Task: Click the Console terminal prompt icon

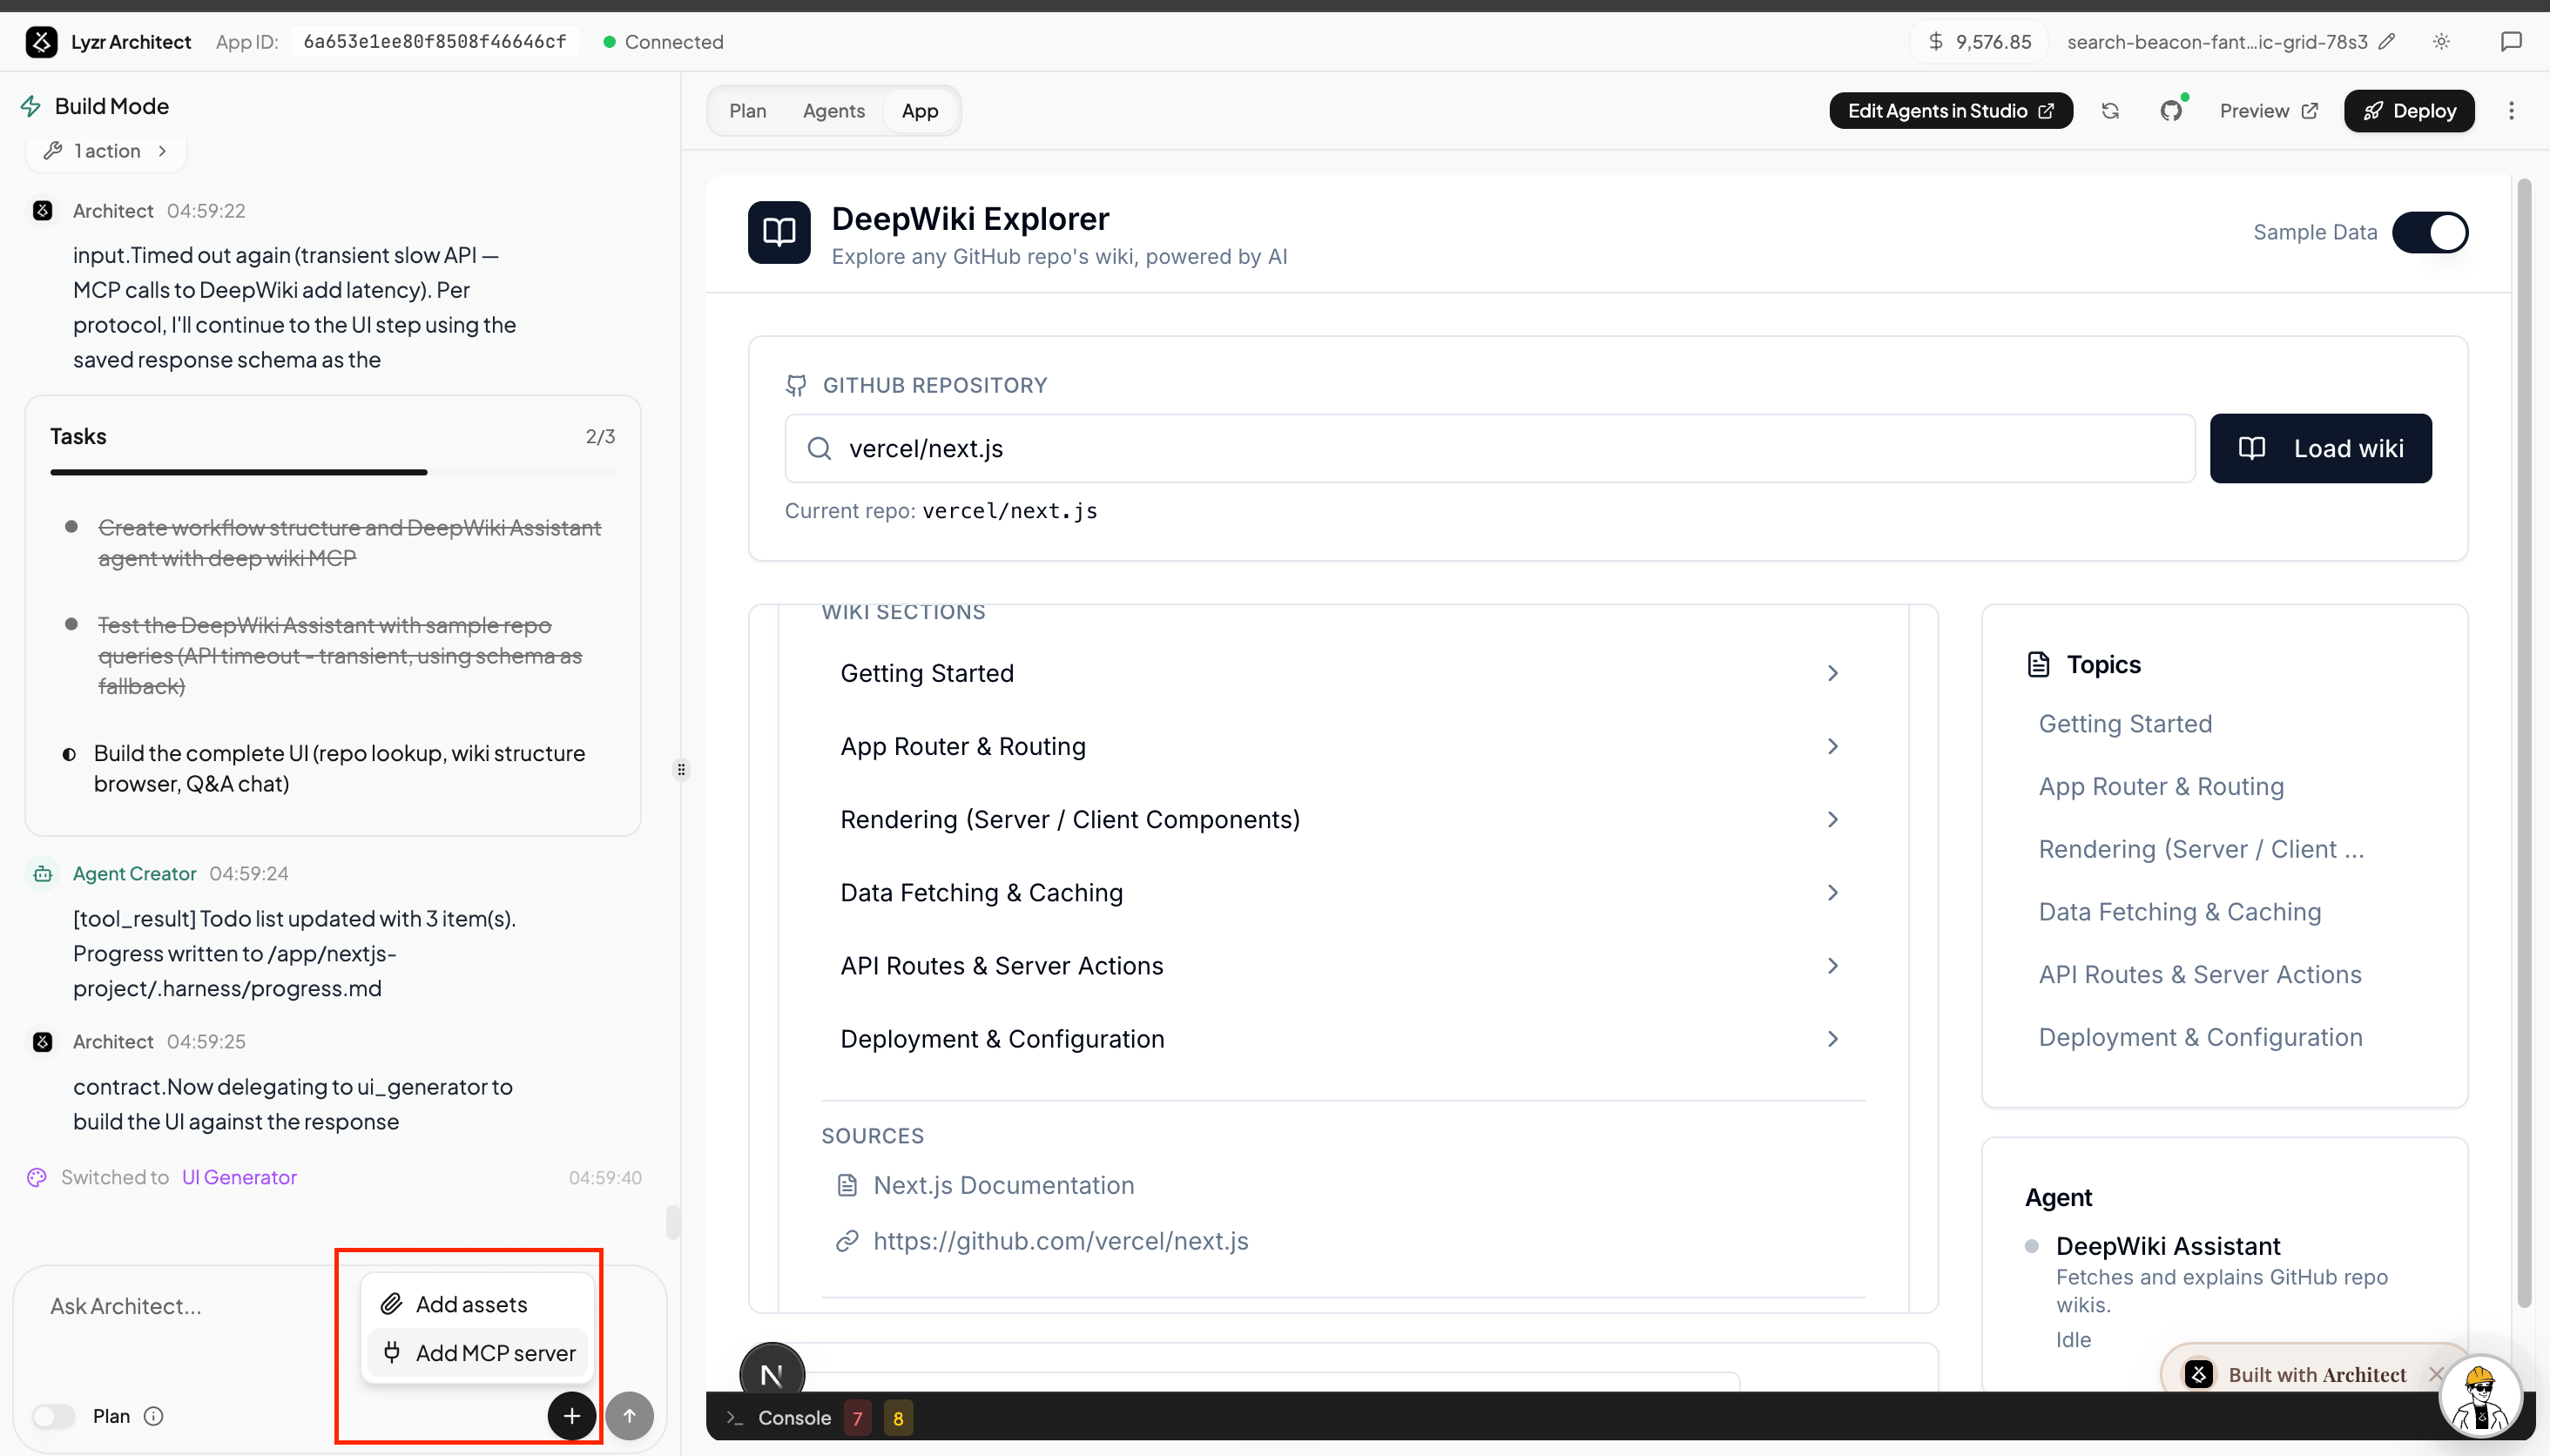Action: [734, 1417]
